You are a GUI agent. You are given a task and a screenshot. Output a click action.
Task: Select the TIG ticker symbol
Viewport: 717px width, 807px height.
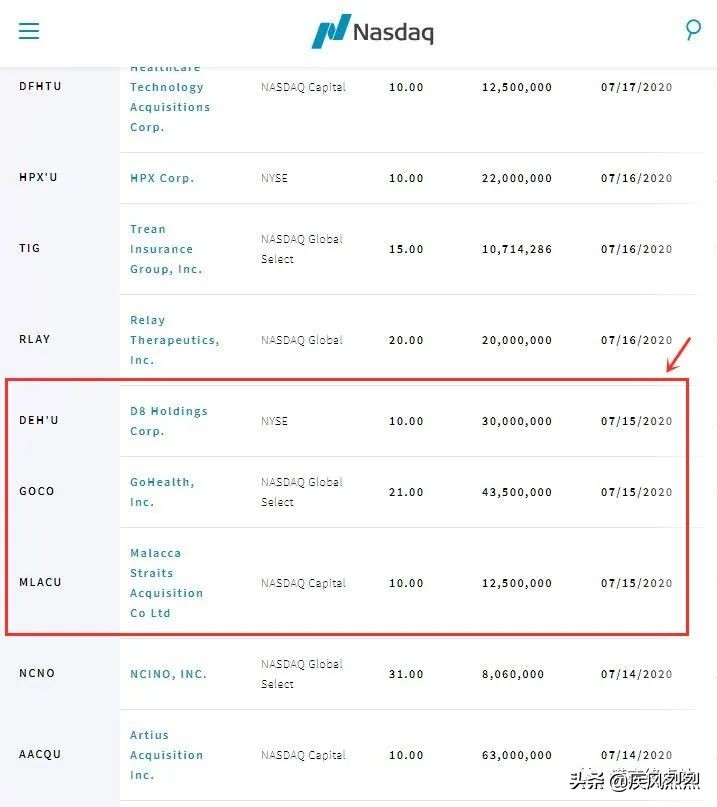pyautogui.click(x=30, y=249)
